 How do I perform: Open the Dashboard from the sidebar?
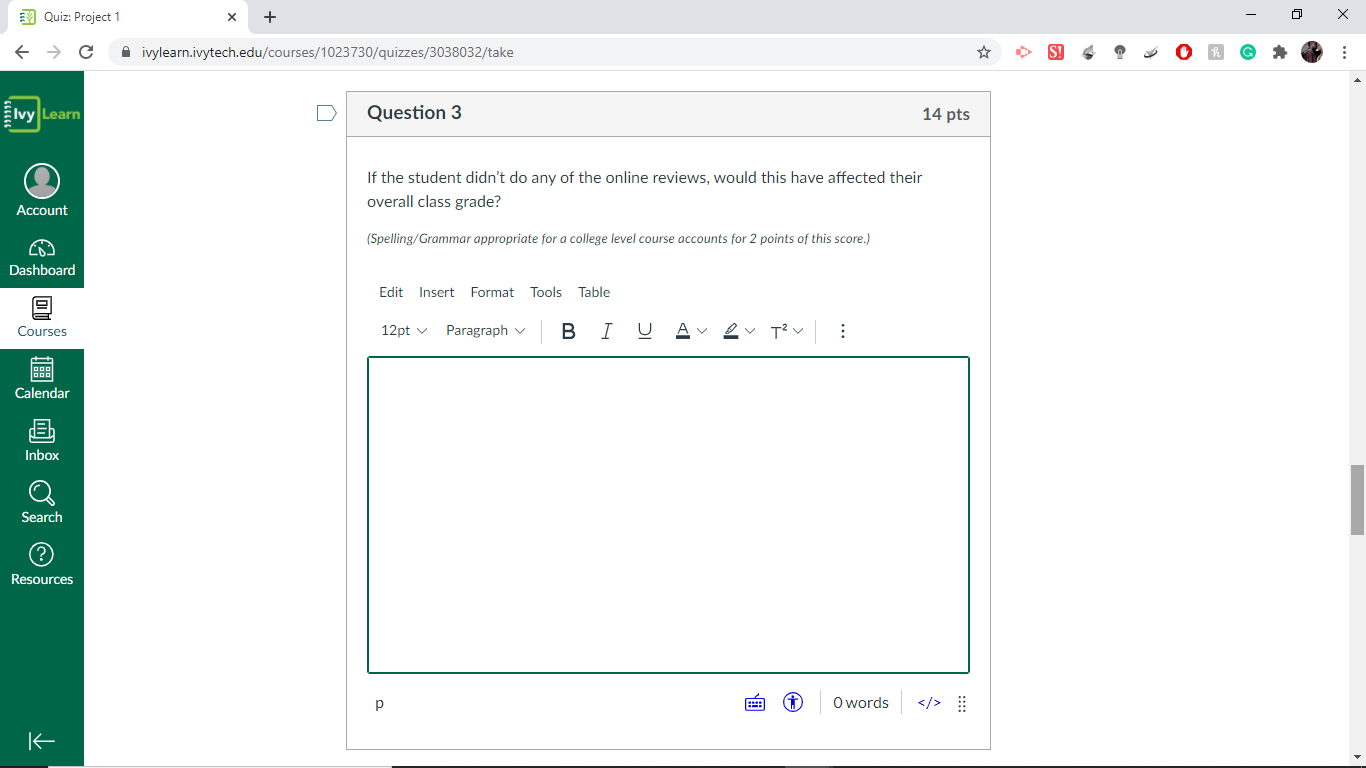click(x=42, y=256)
